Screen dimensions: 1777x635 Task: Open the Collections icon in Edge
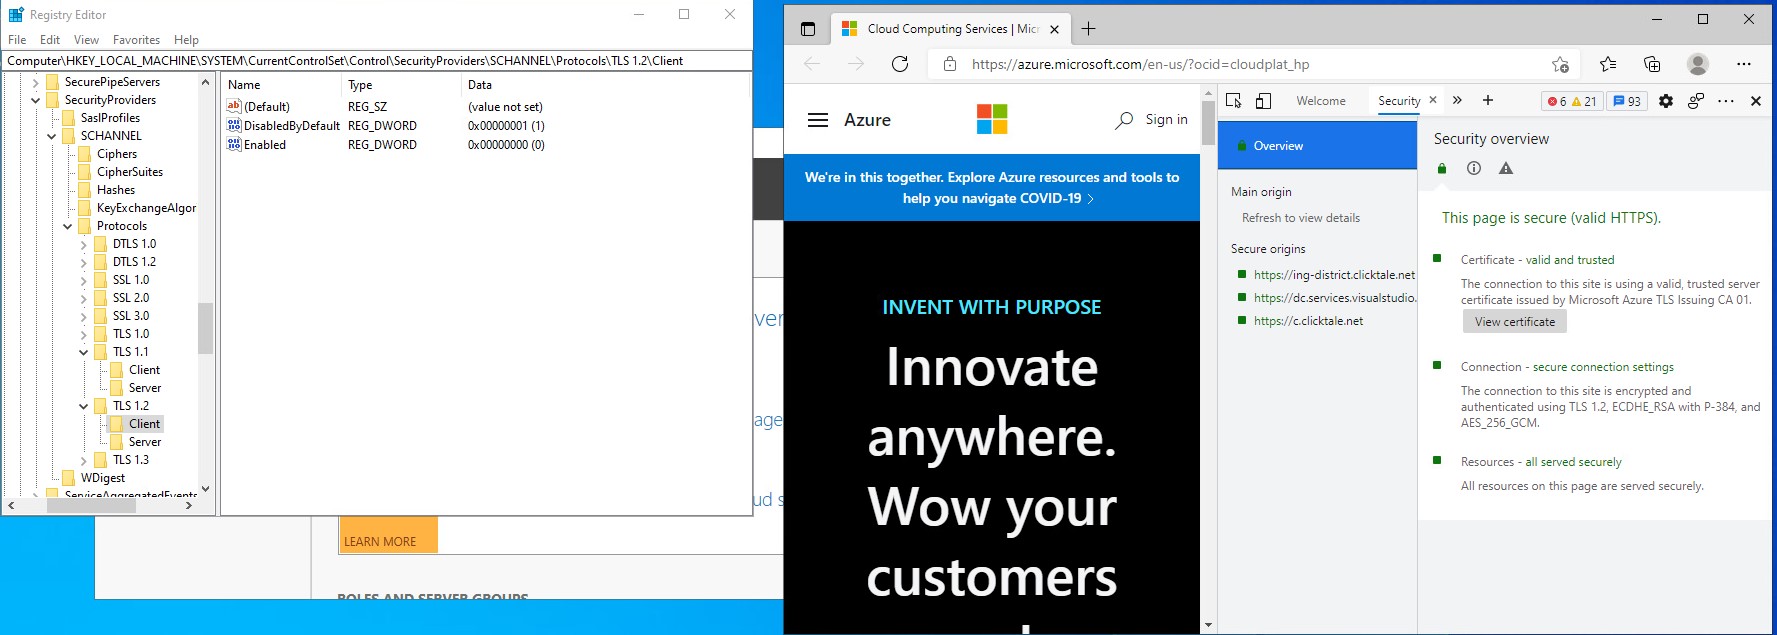pyautogui.click(x=1652, y=64)
